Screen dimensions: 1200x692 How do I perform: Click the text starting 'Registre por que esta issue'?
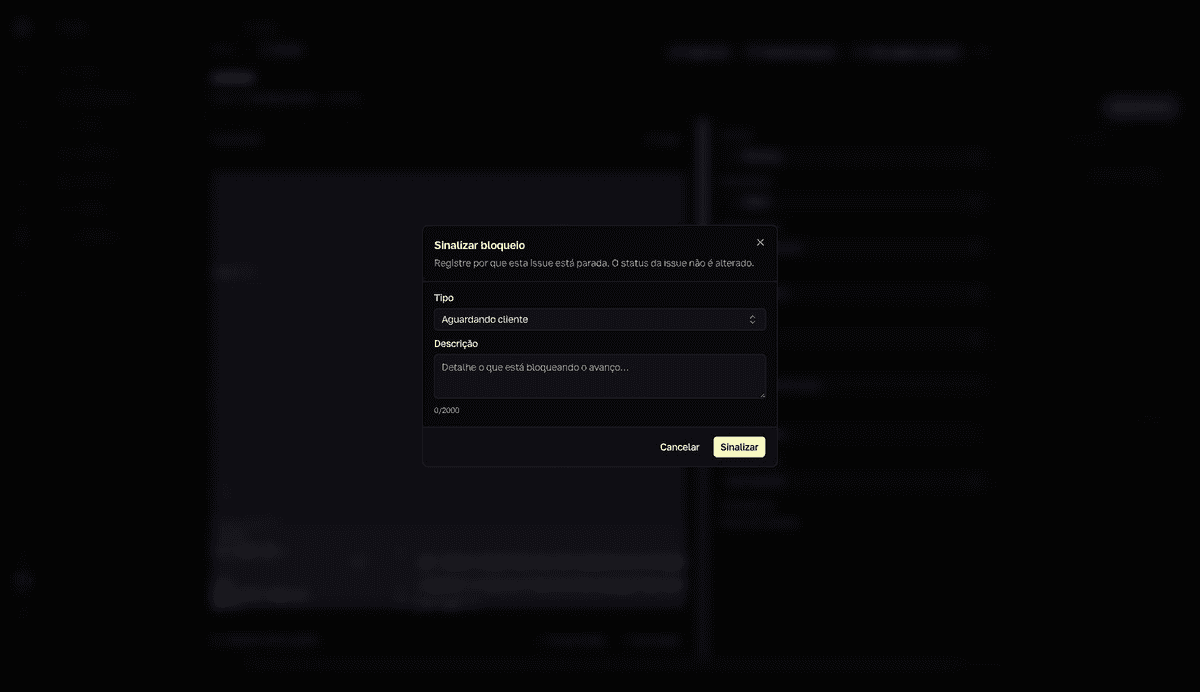pos(593,263)
